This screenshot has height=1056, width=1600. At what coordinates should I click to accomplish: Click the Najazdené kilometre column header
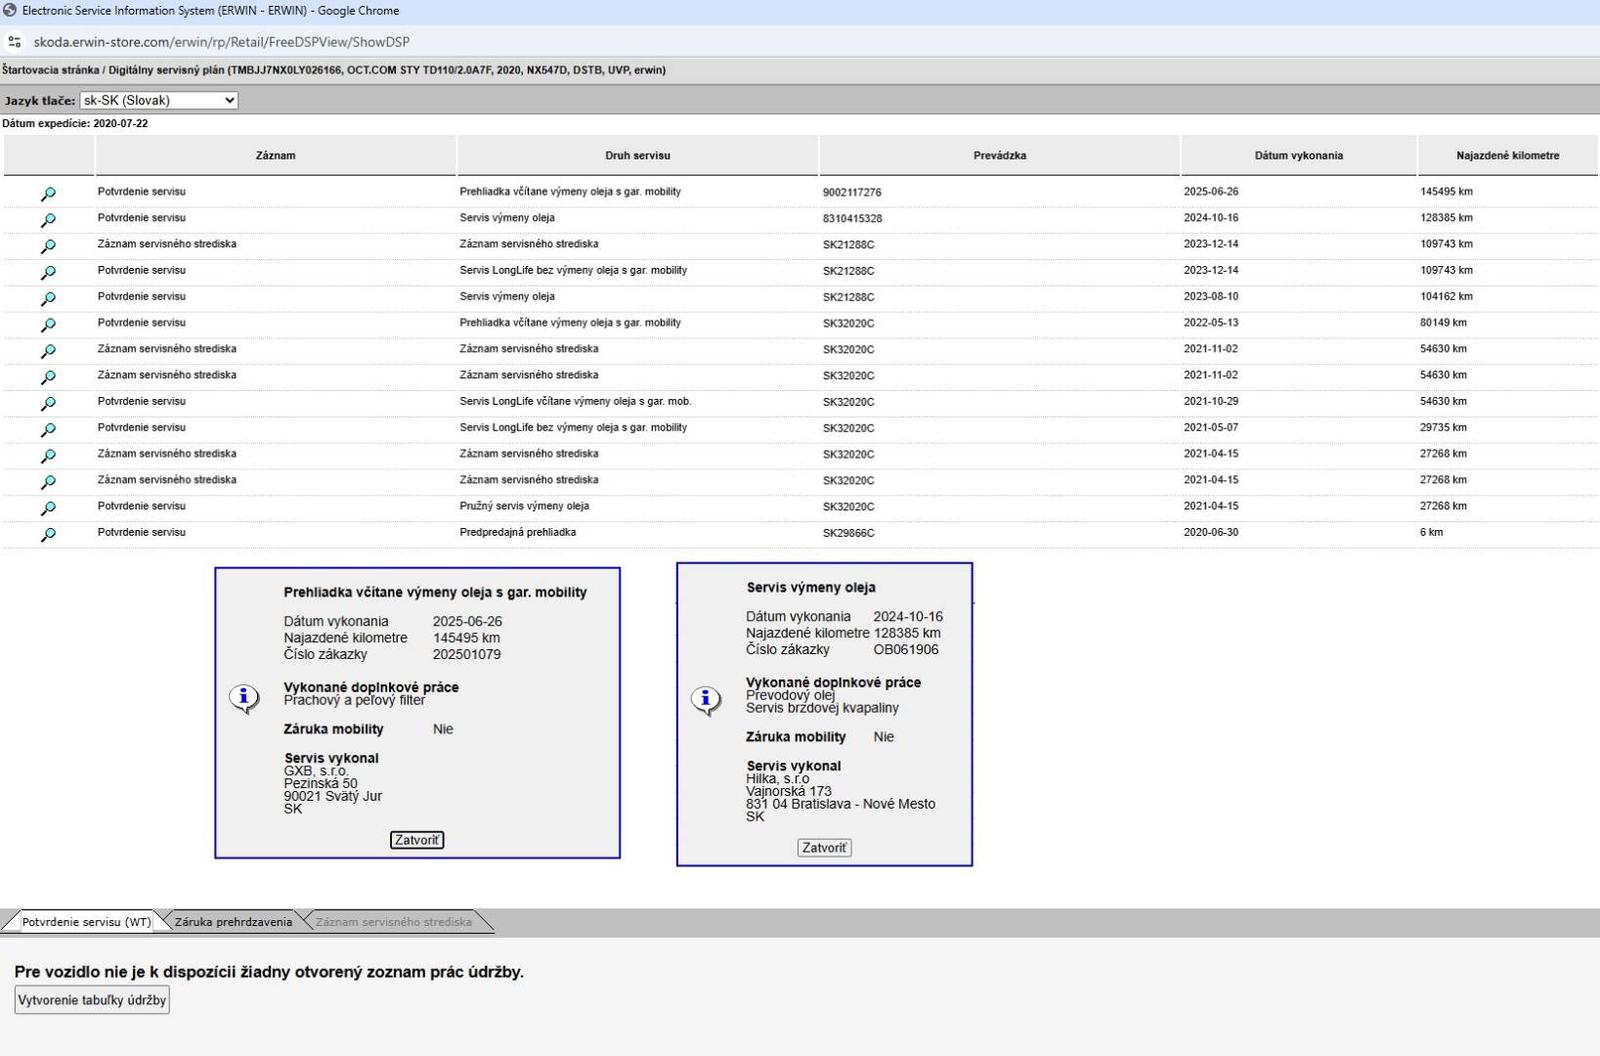(x=1508, y=155)
